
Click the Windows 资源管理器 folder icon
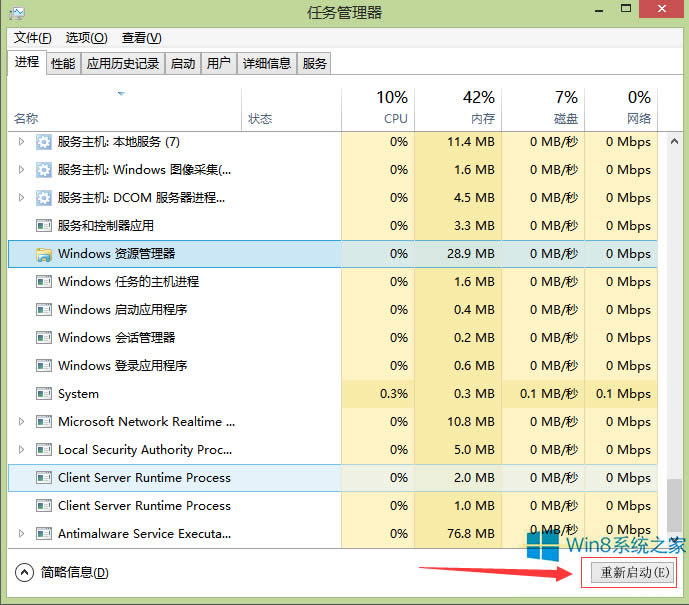(43, 254)
